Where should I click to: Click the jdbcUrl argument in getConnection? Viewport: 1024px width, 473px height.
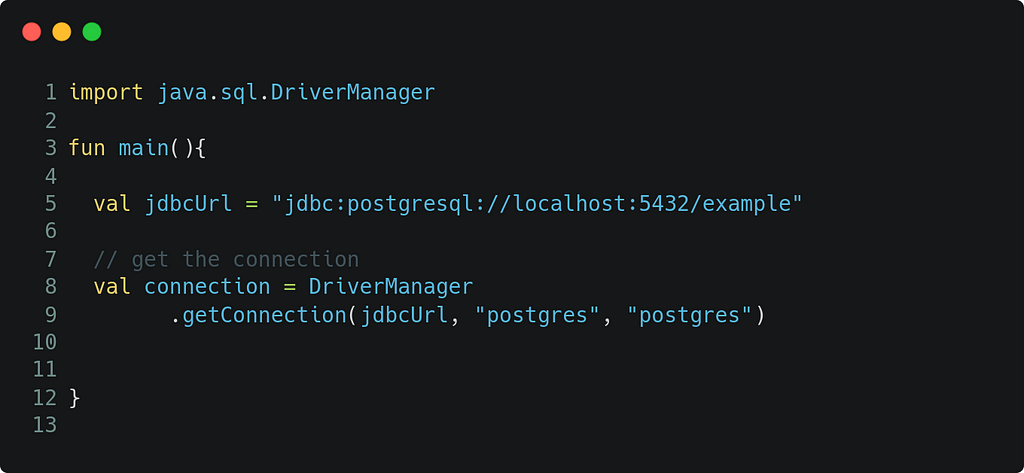[404, 316]
